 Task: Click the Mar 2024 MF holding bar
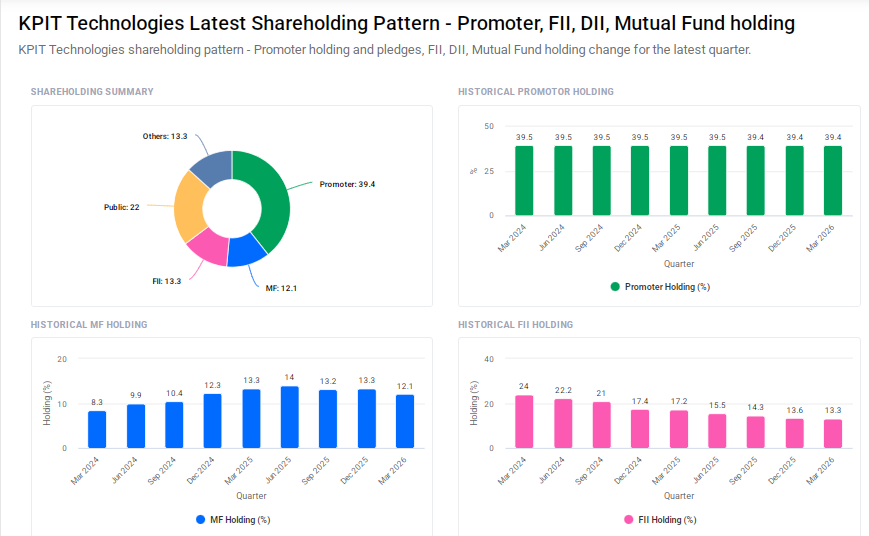(97, 430)
